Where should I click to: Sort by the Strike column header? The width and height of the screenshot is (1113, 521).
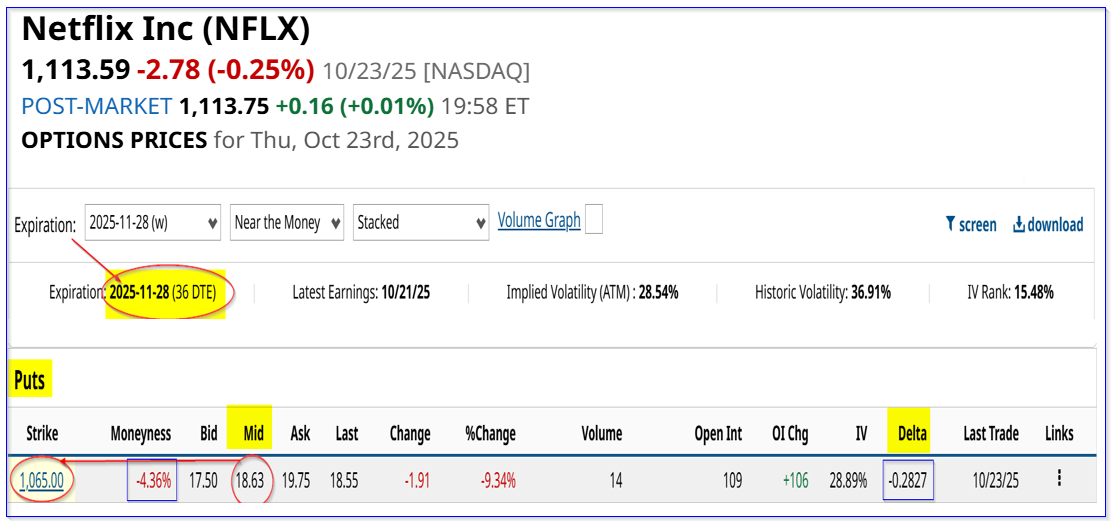(41, 433)
